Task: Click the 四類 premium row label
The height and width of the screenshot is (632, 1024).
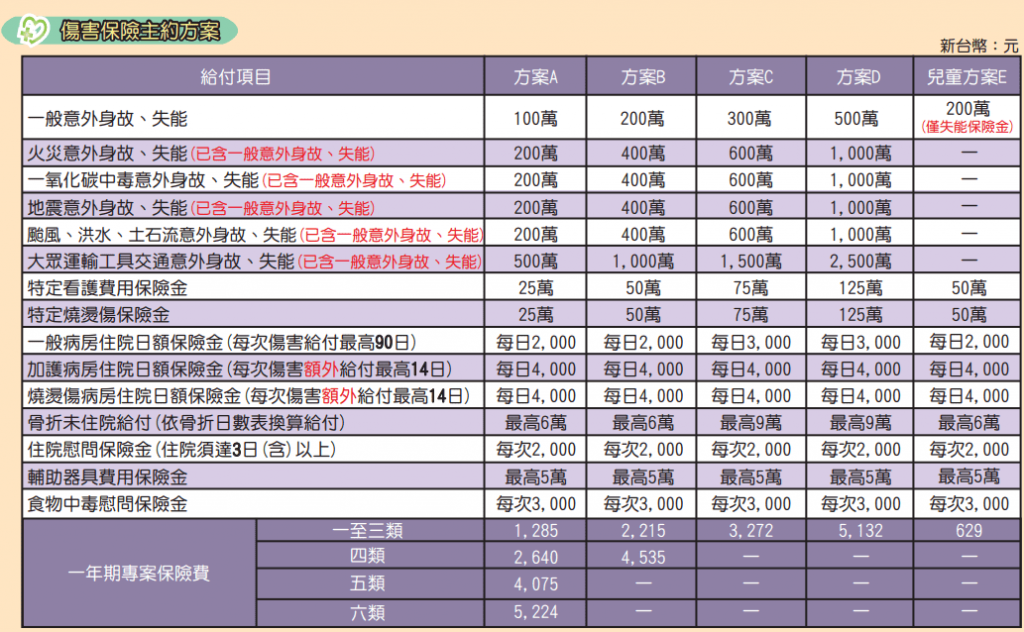Action: pyautogui.click(x=368, y=556)
